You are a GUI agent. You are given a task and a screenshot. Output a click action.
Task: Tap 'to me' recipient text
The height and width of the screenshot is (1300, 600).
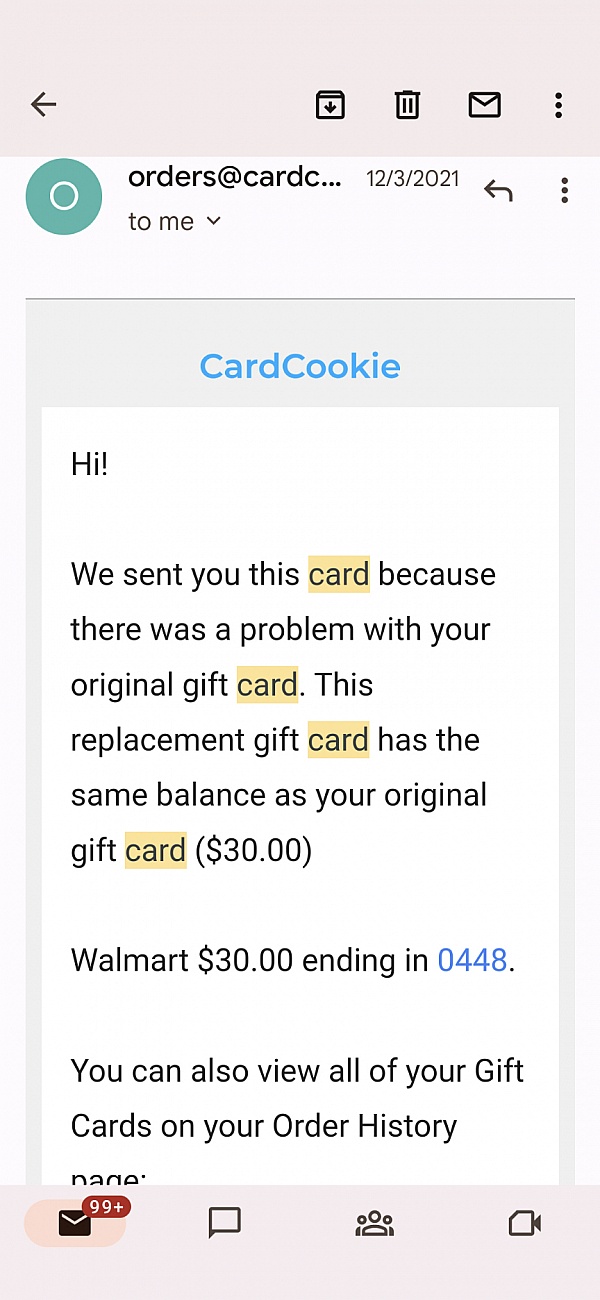pos(161,221)
